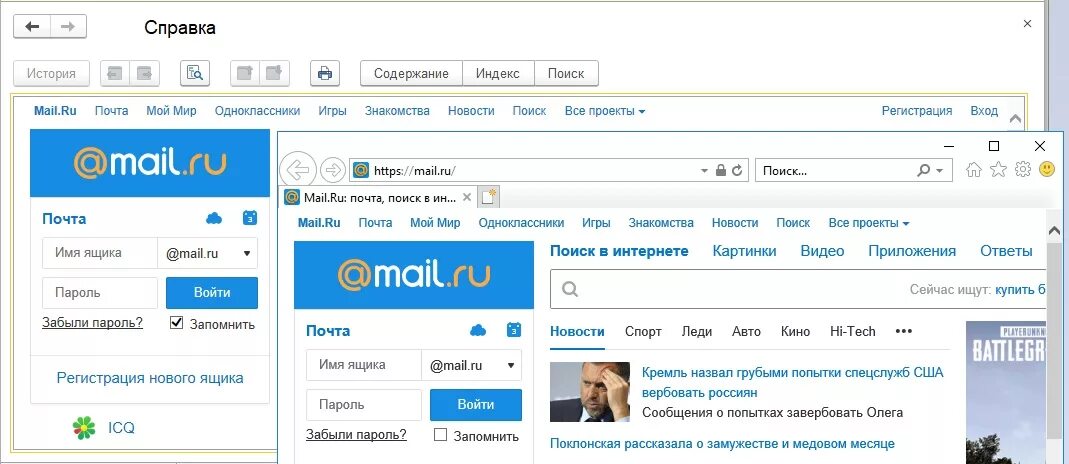Click the Имя ящика input in left panel
1069x464 pixels.
tap(100, 253)
